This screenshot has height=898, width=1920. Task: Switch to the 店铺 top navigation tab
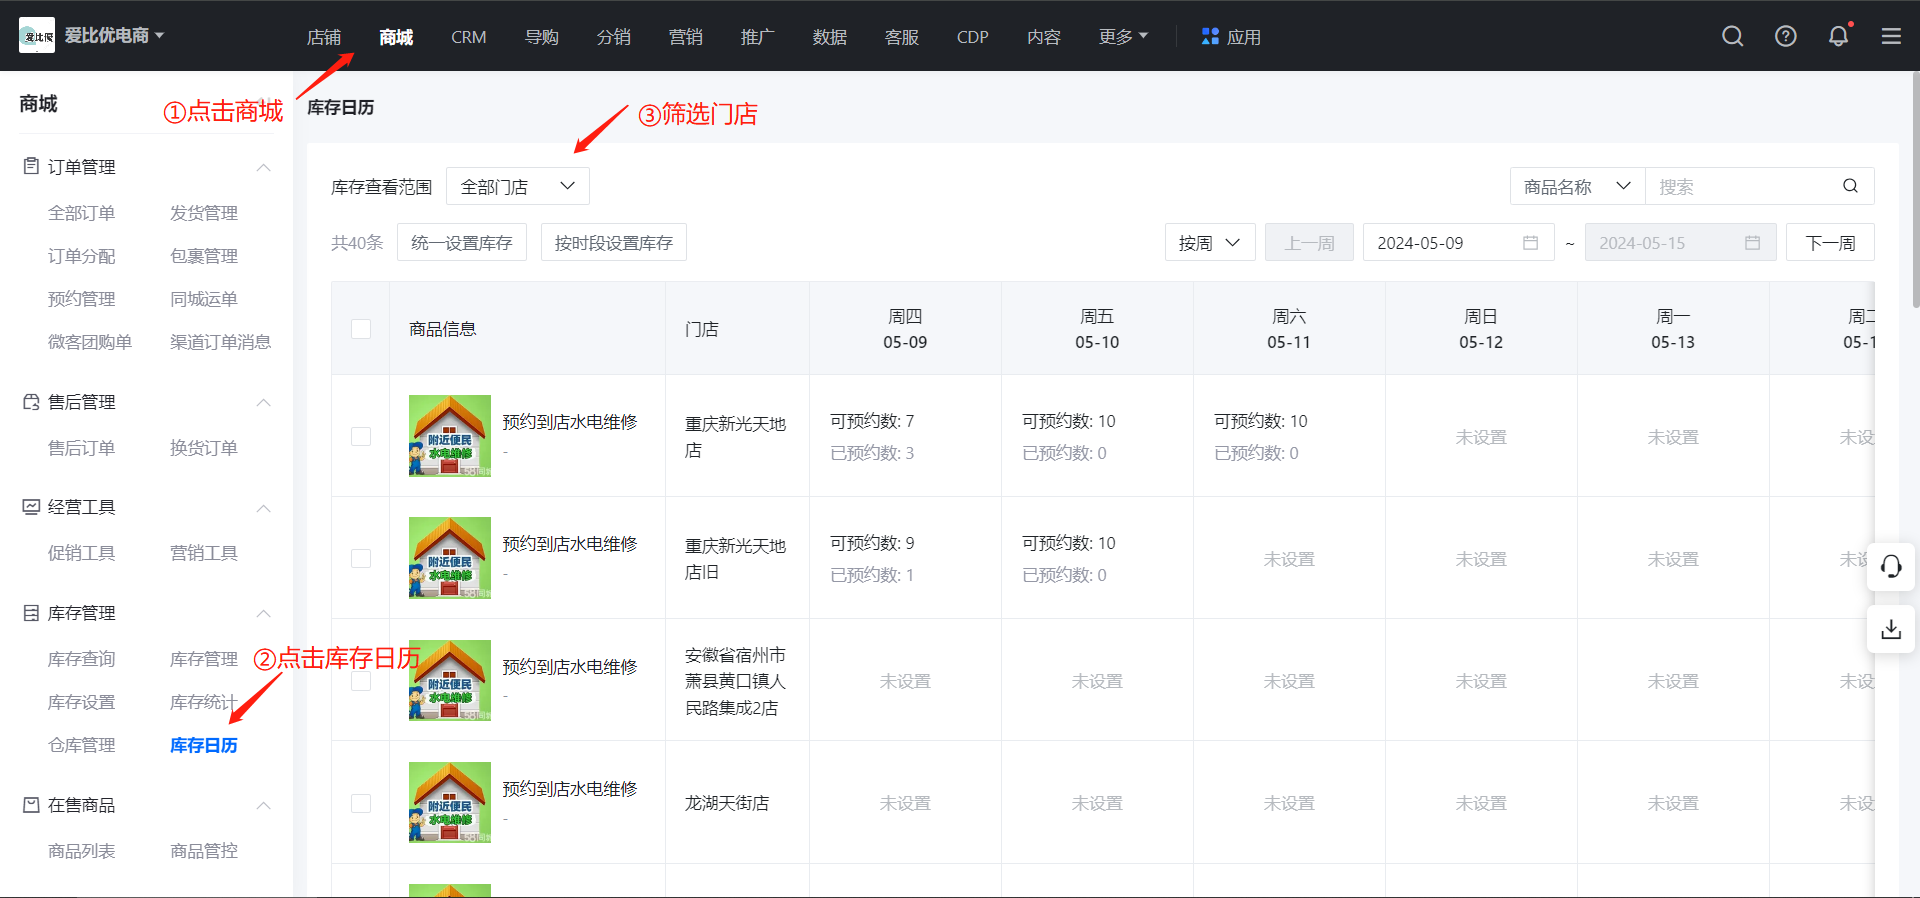[324, 37]
